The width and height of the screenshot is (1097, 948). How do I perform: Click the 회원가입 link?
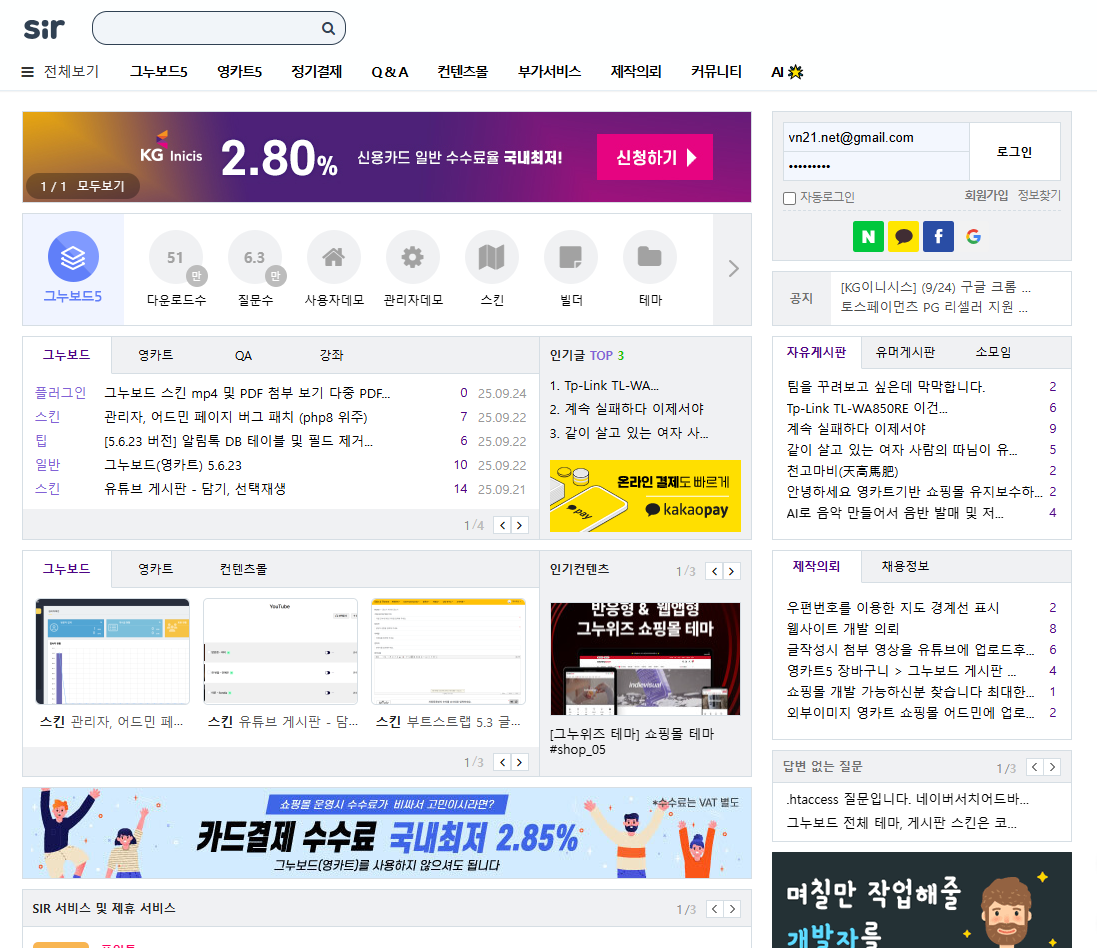(x=985, y=196)
